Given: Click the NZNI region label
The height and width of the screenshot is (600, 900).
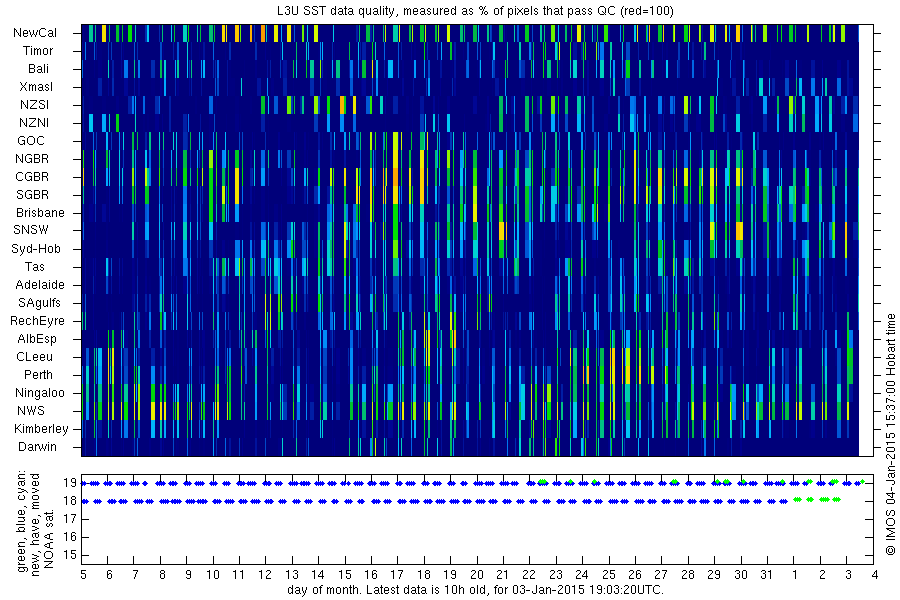Looking at the screenshot, I should [x=34, y=122].
